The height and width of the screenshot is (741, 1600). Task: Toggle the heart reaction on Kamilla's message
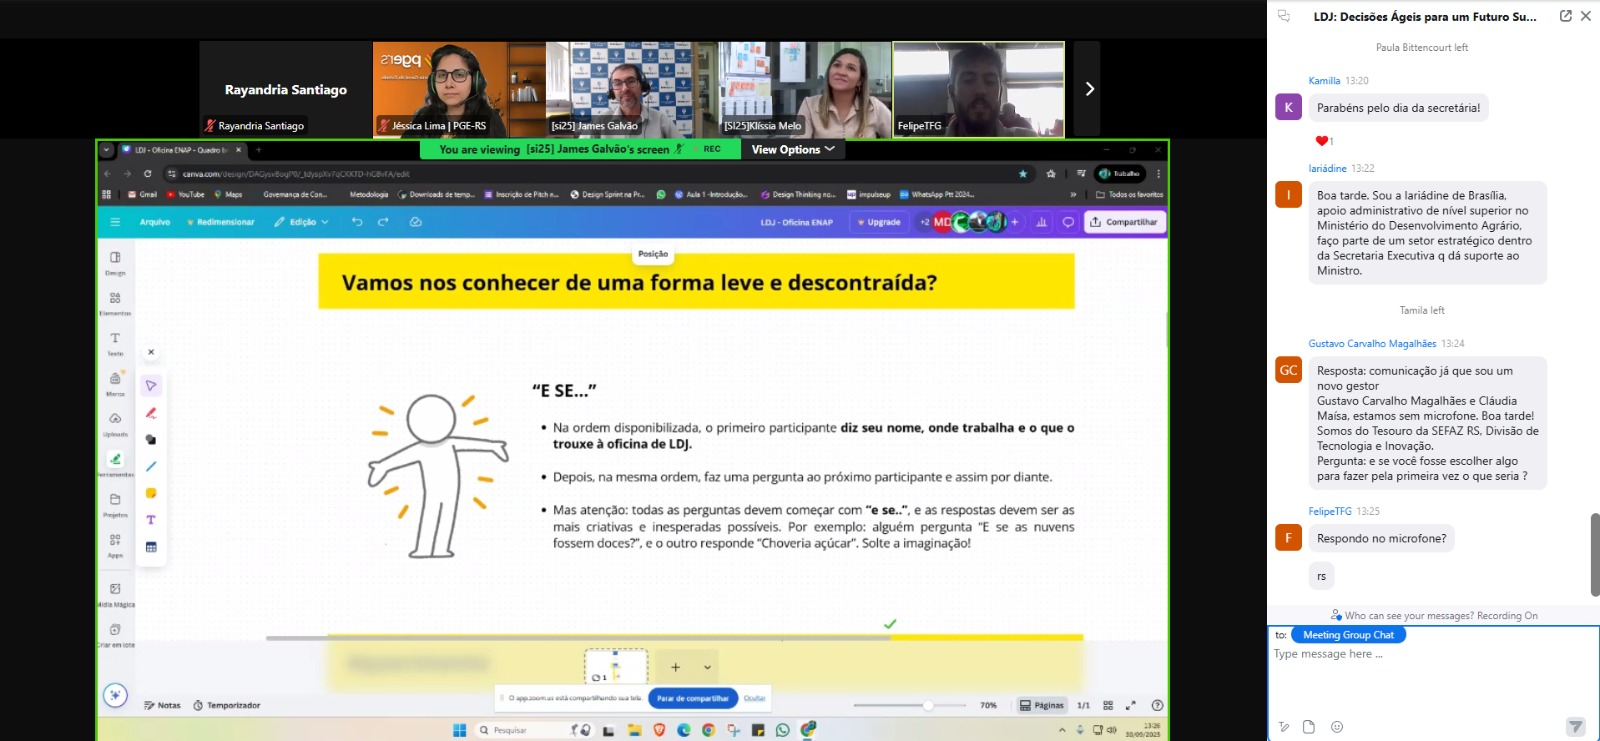(x=1323, y=141)
